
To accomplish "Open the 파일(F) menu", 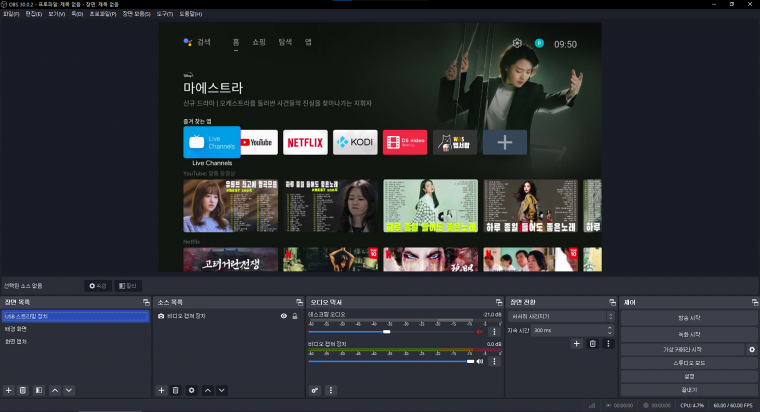I will [x=11, y=14].
